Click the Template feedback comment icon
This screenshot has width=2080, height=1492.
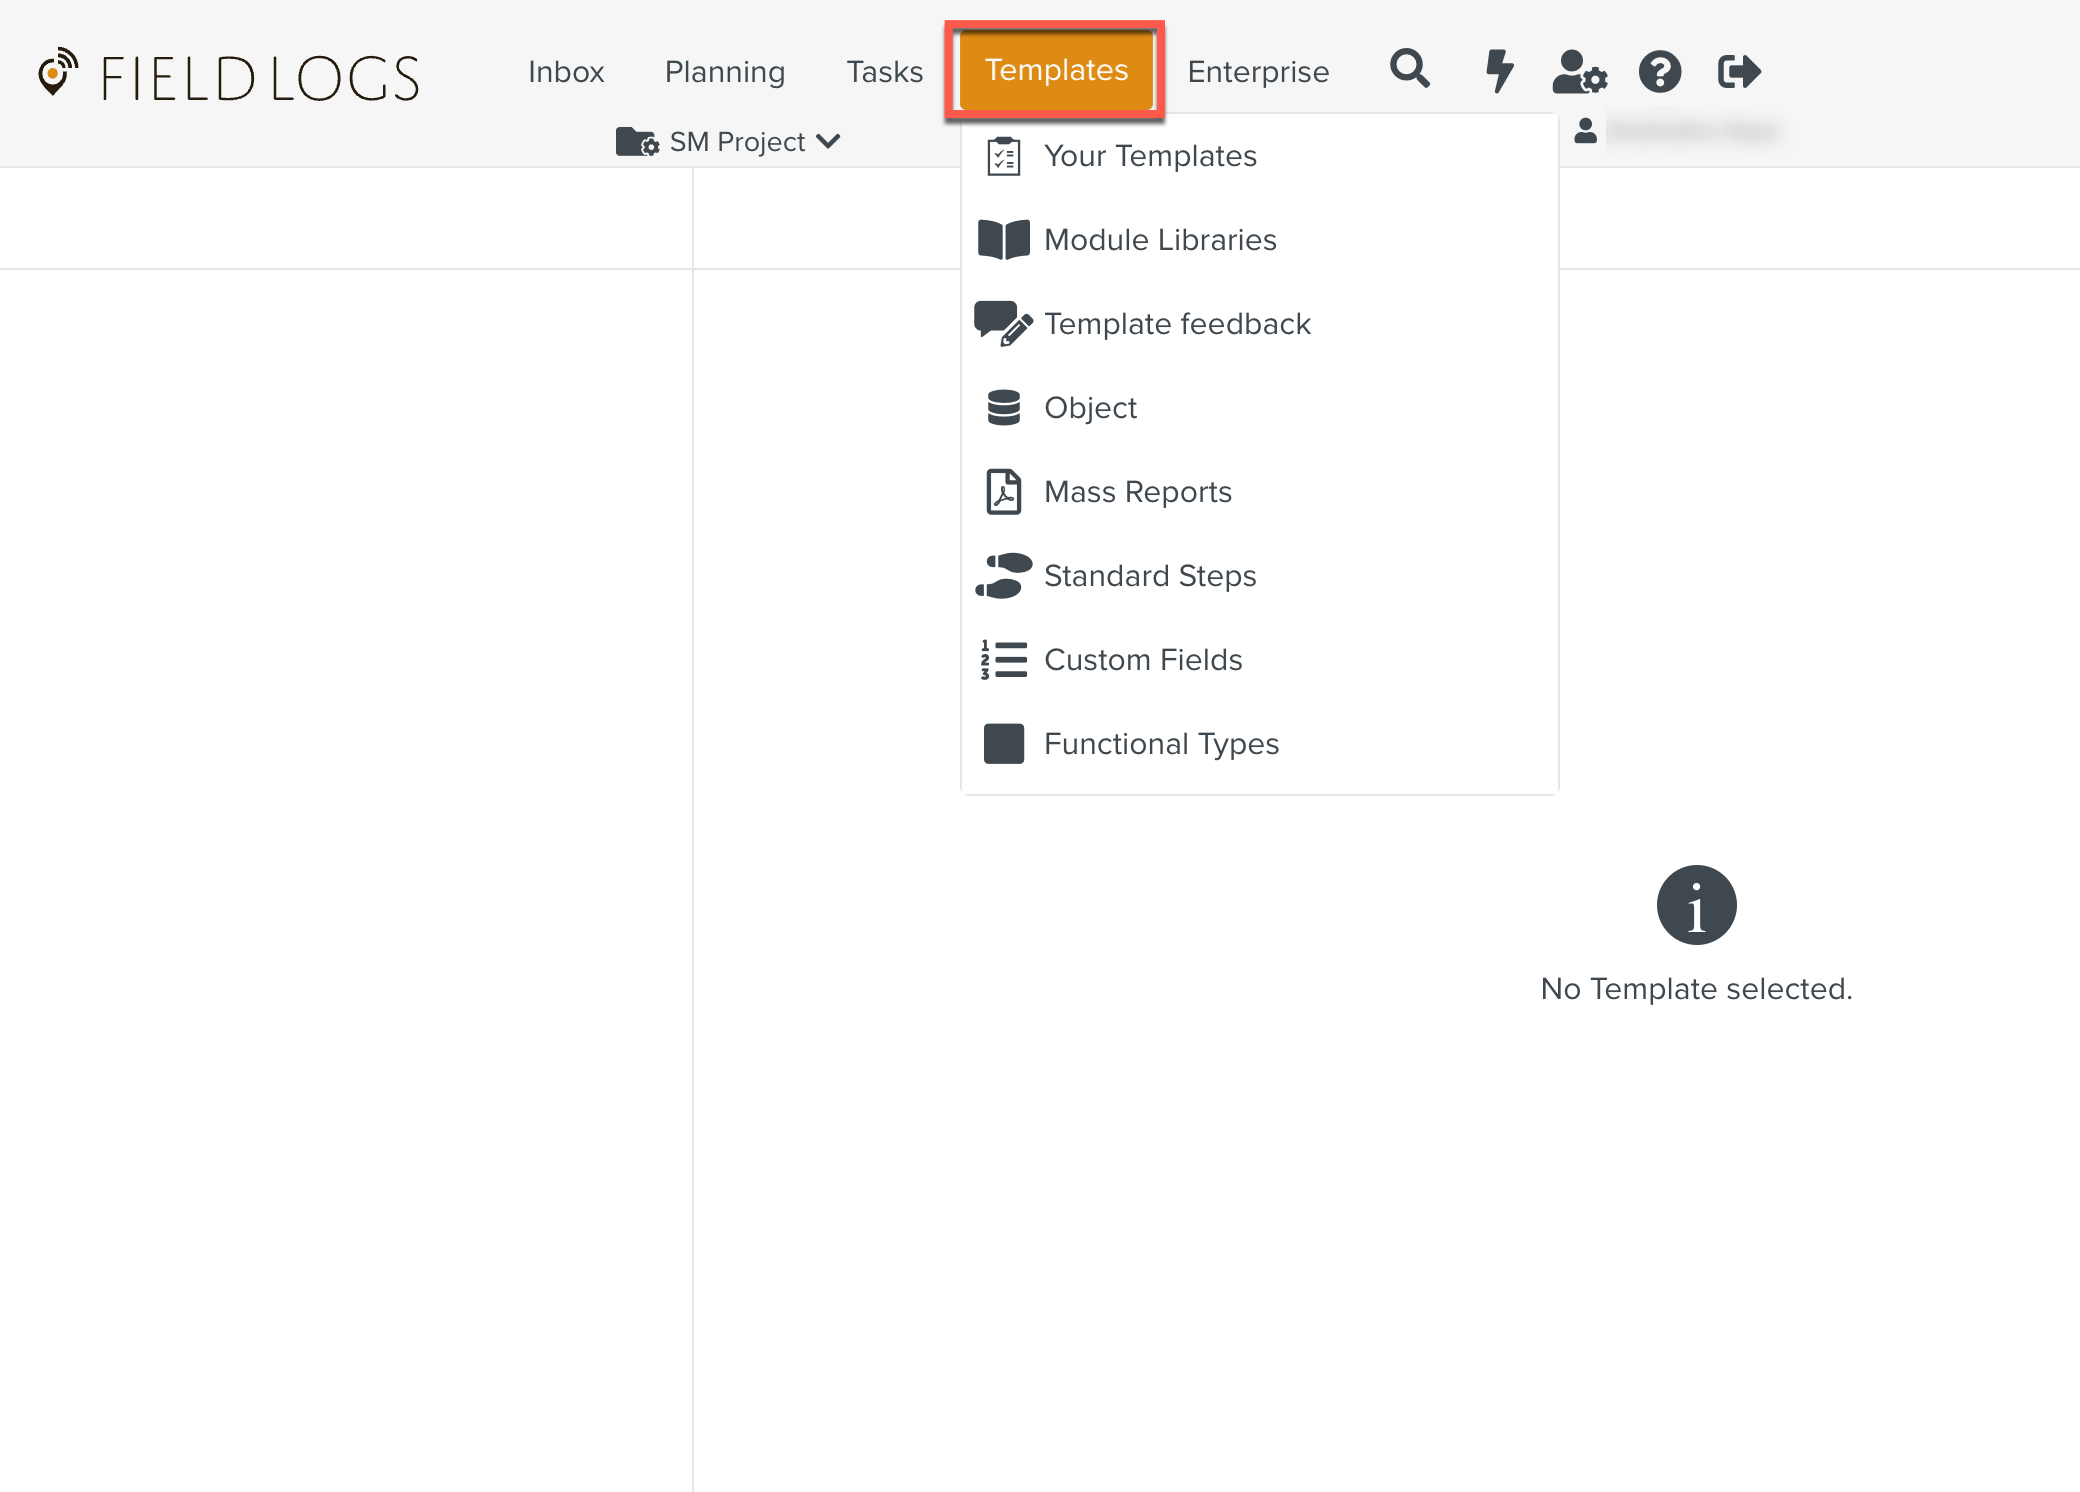(1003, 324)
